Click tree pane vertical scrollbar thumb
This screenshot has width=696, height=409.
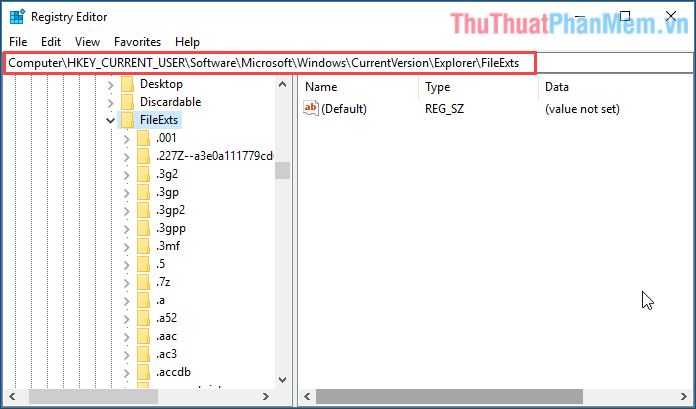(x=282, y=171)
